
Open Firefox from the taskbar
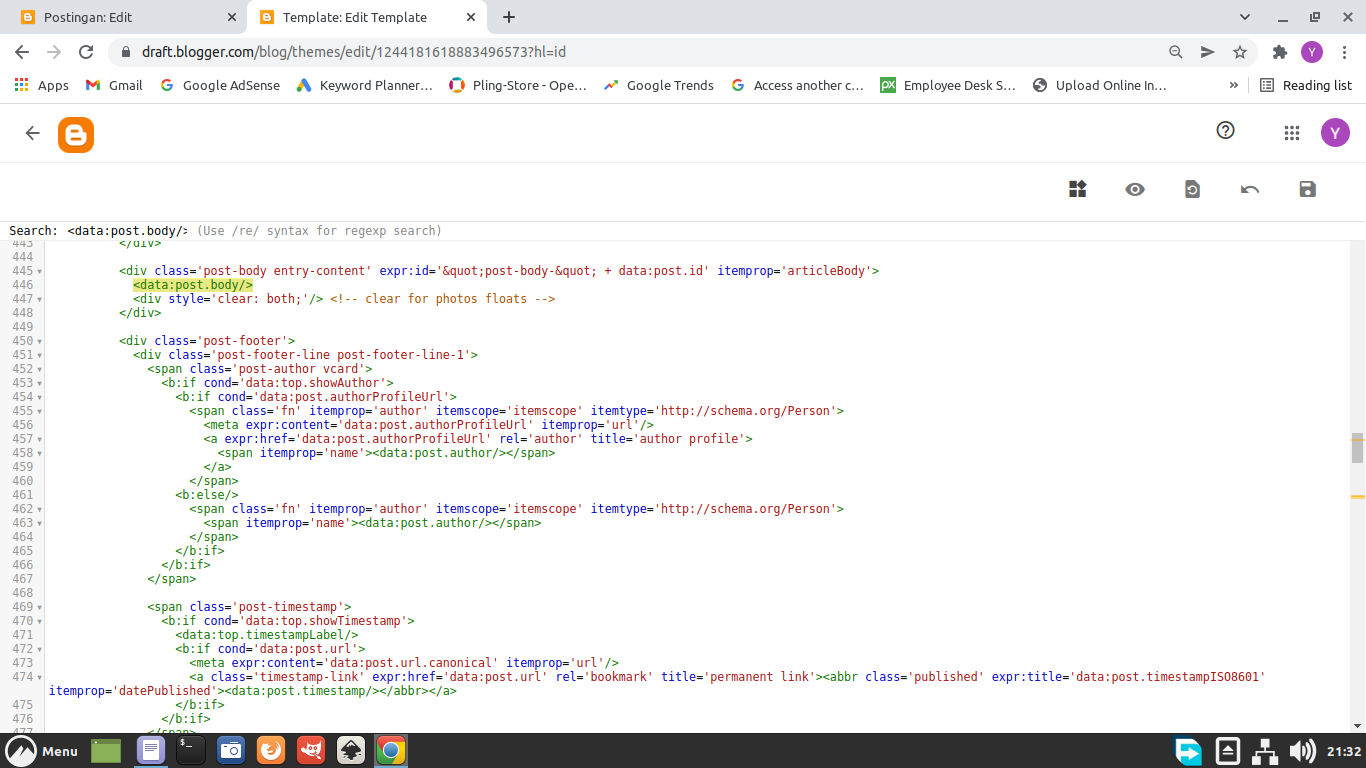click(x=270, y=751)
